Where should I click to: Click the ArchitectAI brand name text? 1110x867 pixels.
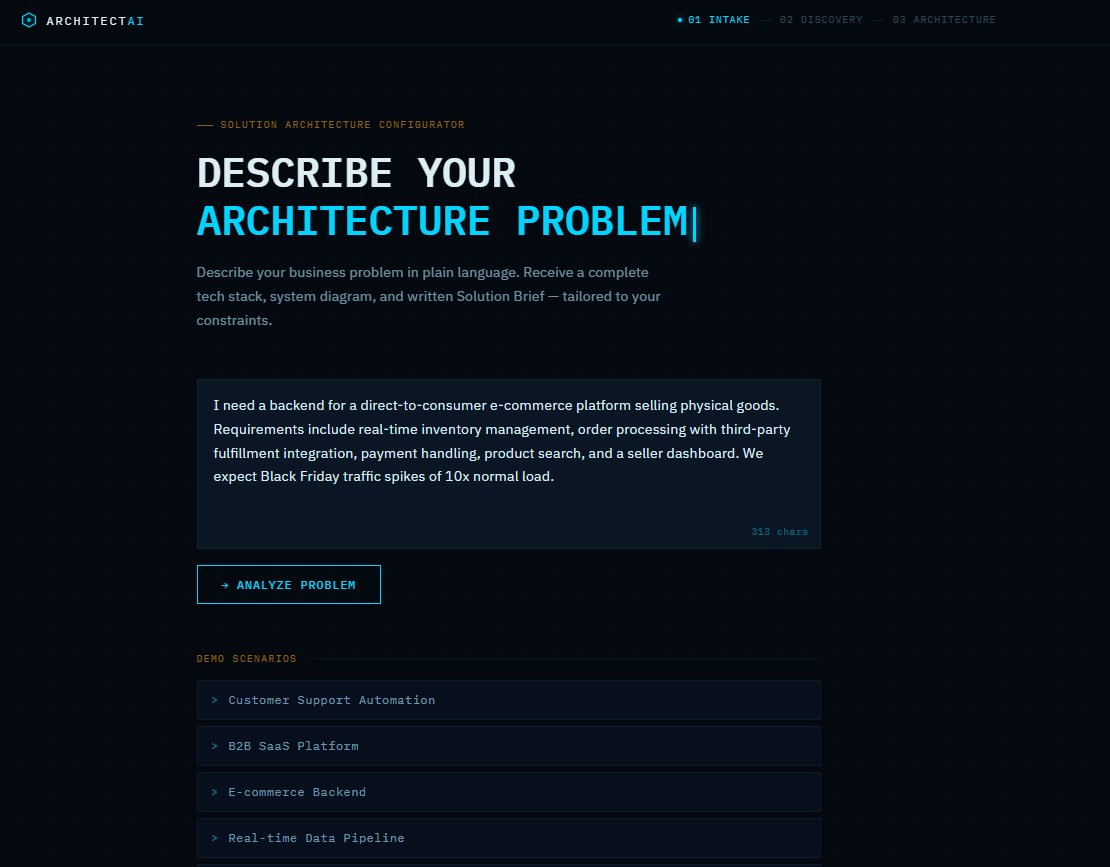[x=95, y=21]
